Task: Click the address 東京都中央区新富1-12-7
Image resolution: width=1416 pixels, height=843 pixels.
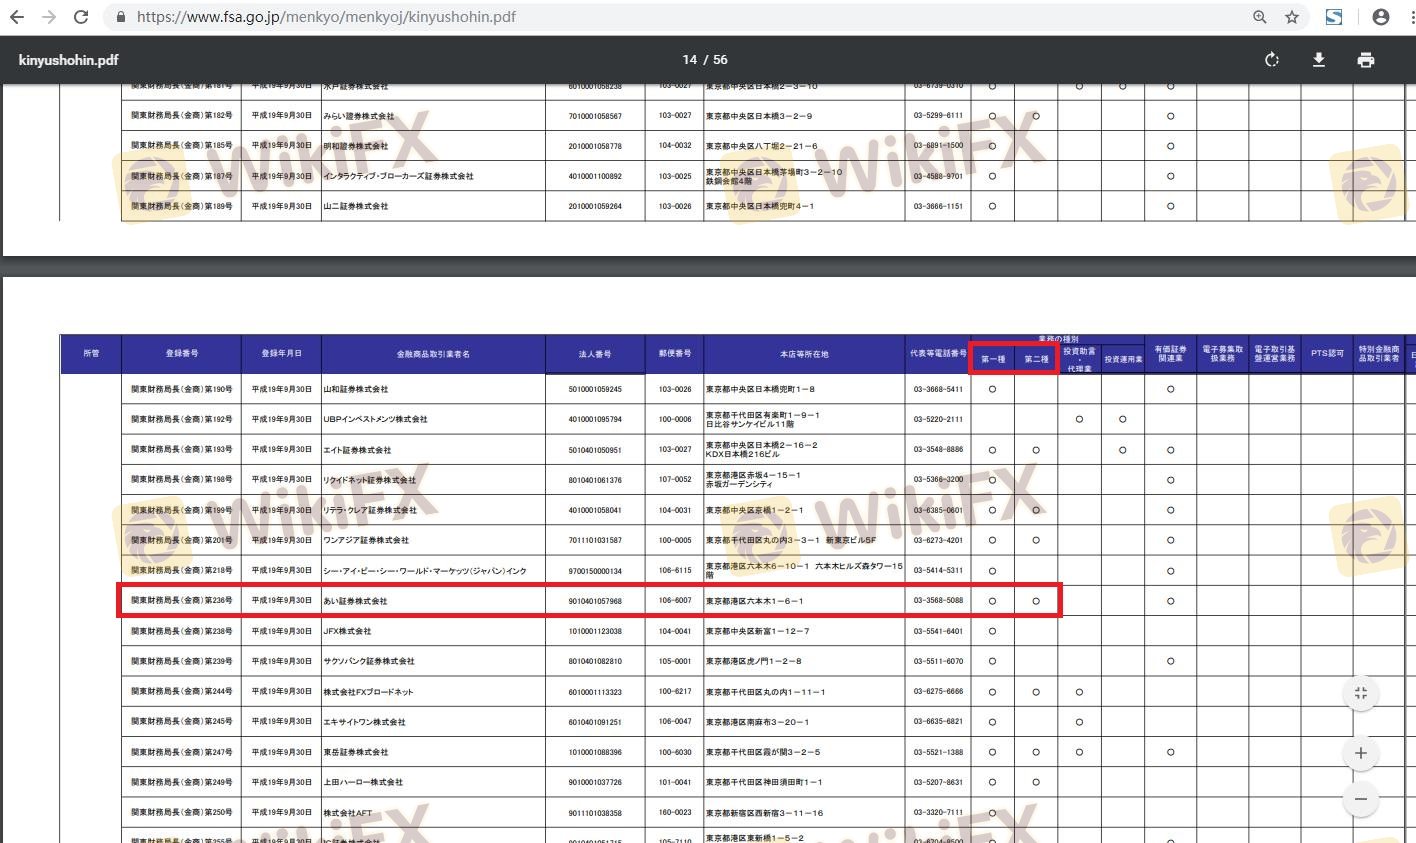Action: click(758, 631)
